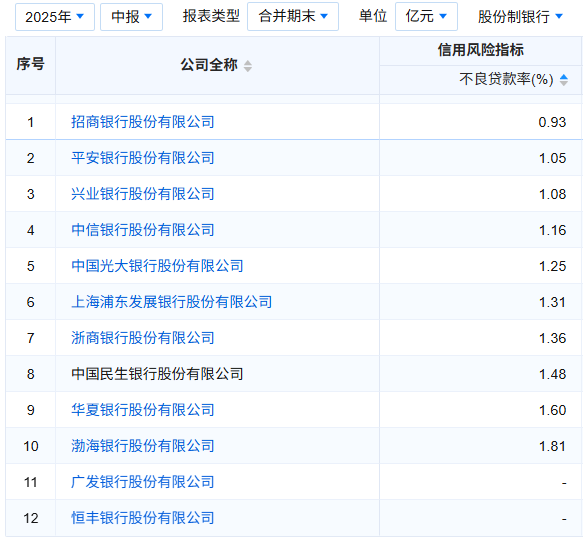This screenshot has width=583, height=540.
Task: Click the 1.08 value for 兴业银行
Action: (553, 195)
